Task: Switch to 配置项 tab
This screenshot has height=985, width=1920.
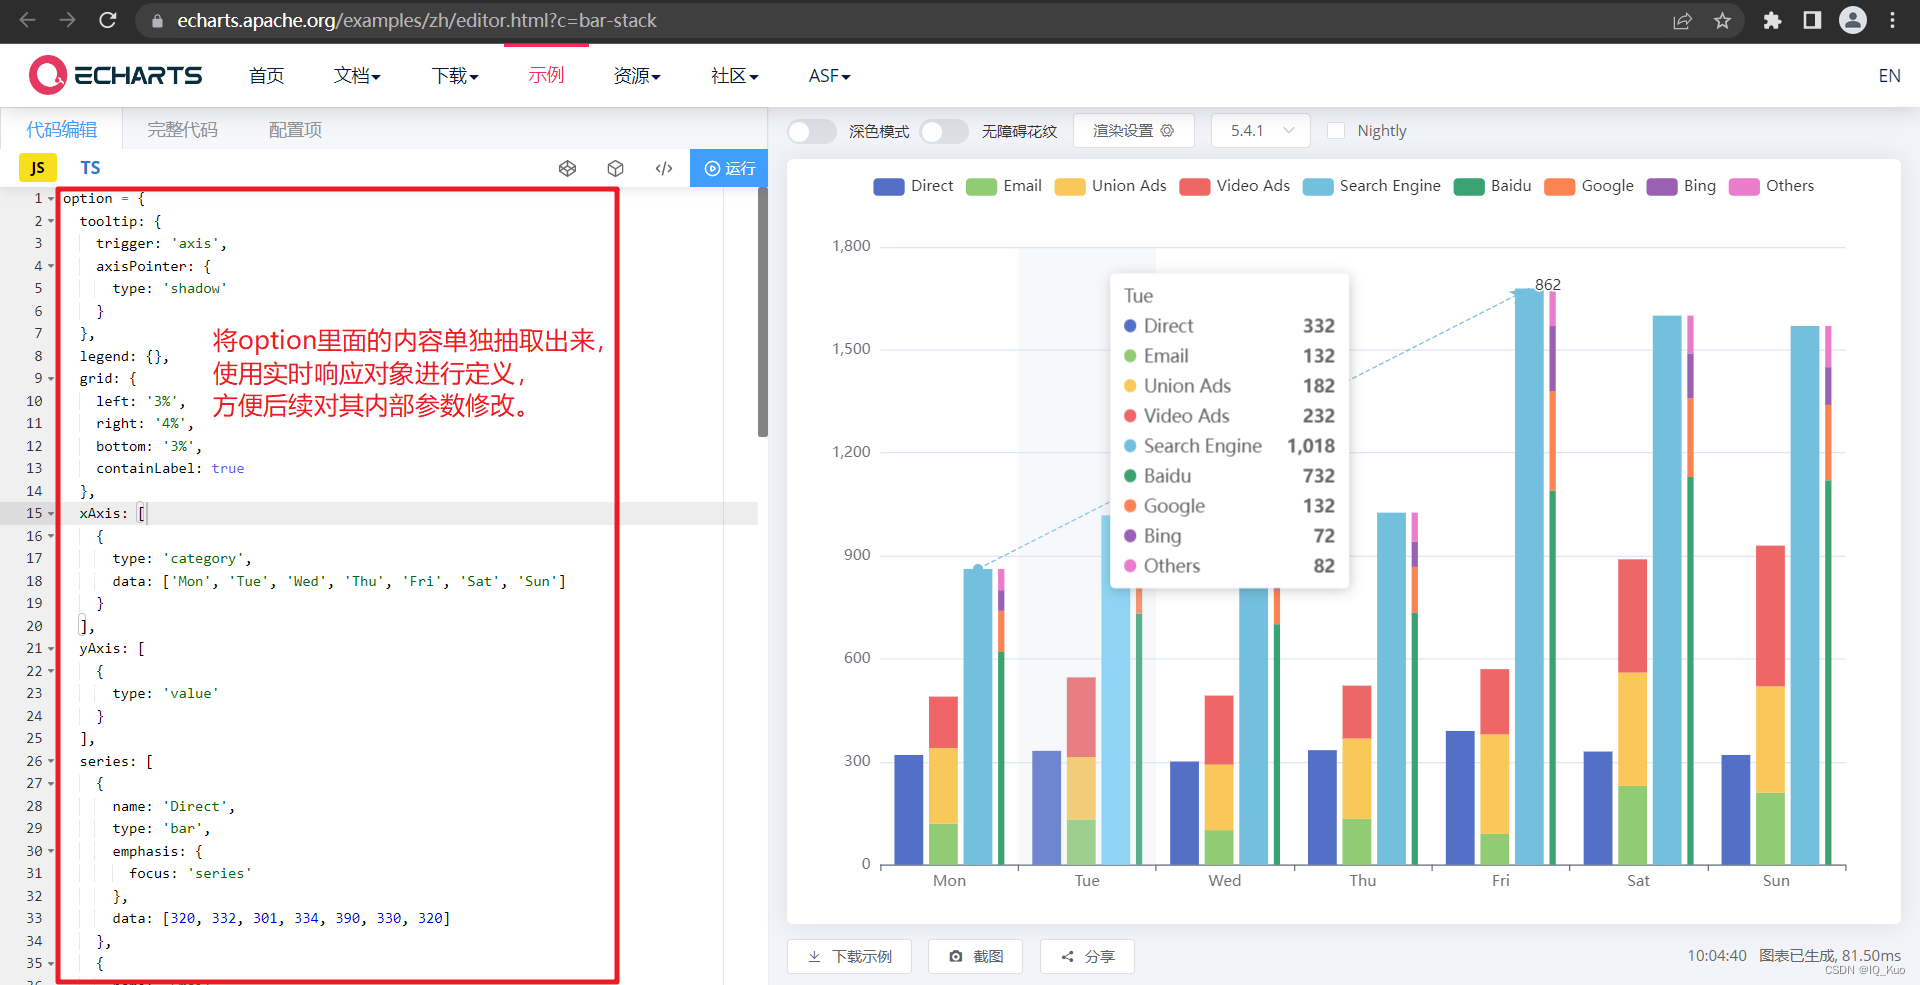Action: click(x=295, y=130)
